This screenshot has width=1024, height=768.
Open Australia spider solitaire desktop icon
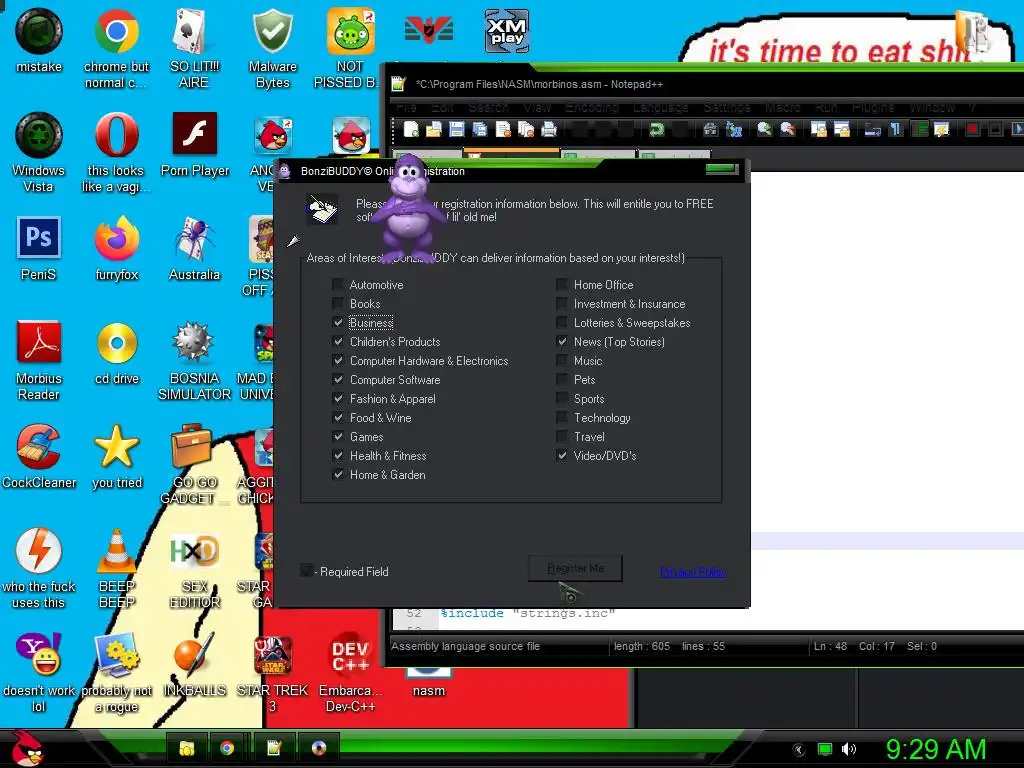(195, 248)
